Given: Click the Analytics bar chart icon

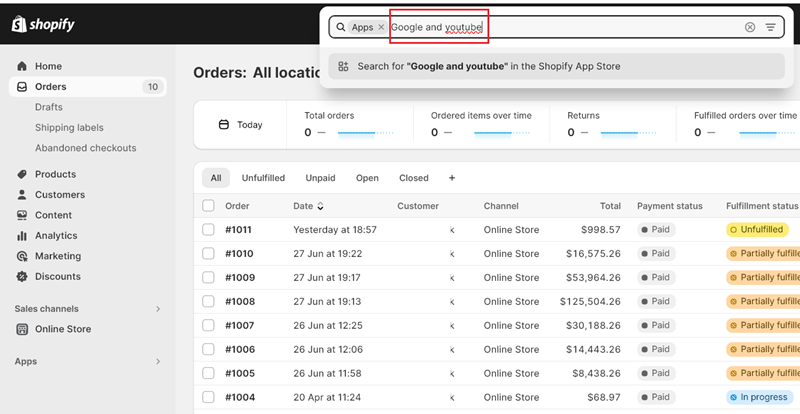Looking at the screenshot, I should point(22,235).
